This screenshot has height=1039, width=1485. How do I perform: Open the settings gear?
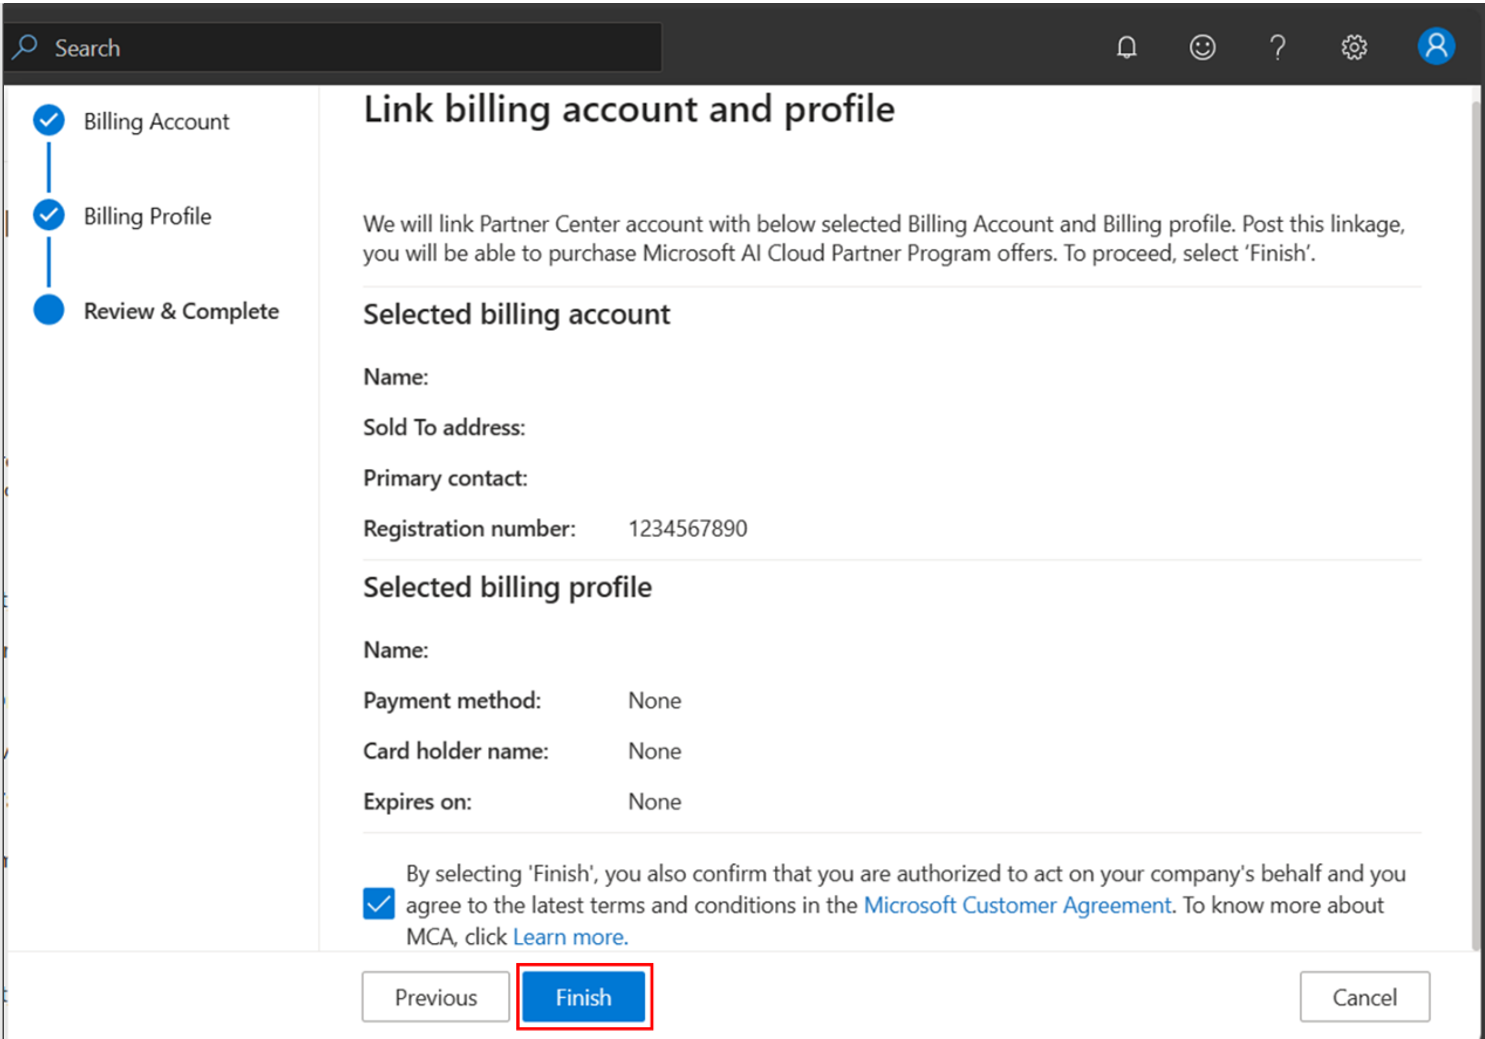click(1354, 47)
